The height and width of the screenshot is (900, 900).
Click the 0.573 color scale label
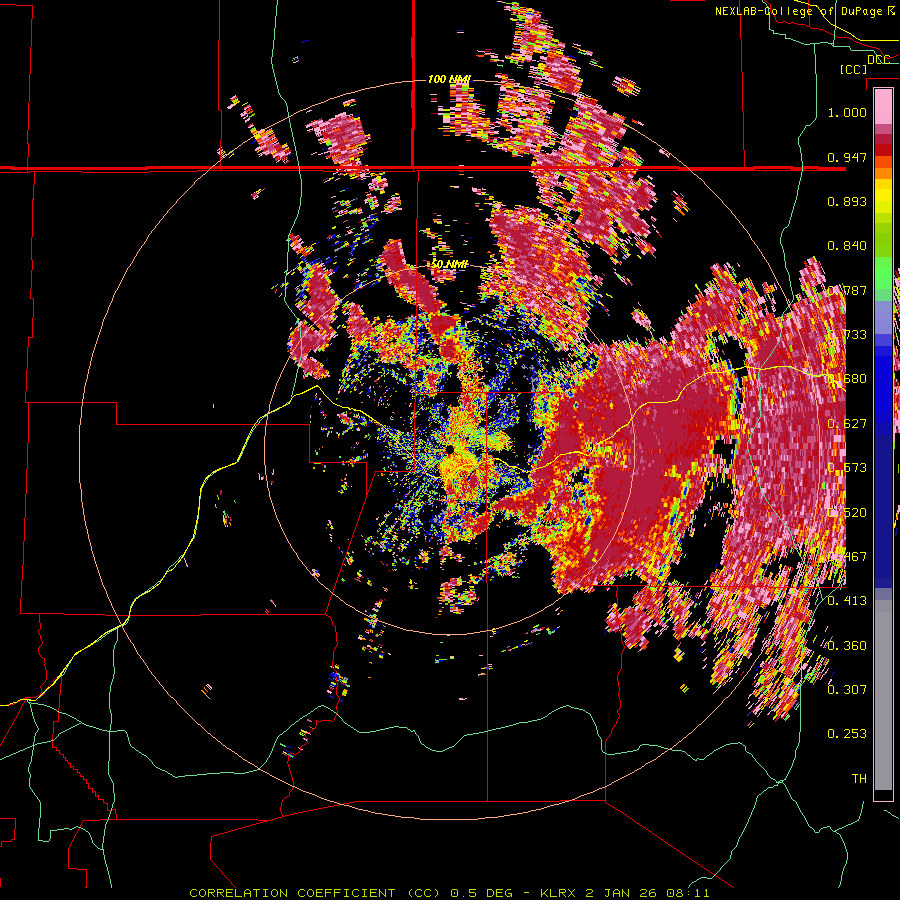[x=847, y=468]
